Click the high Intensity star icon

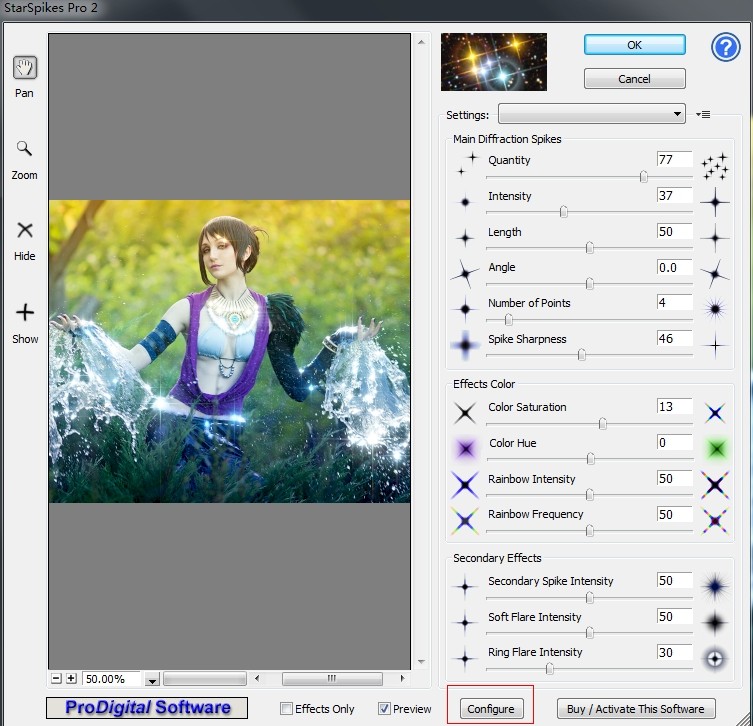tap(715, 202)
